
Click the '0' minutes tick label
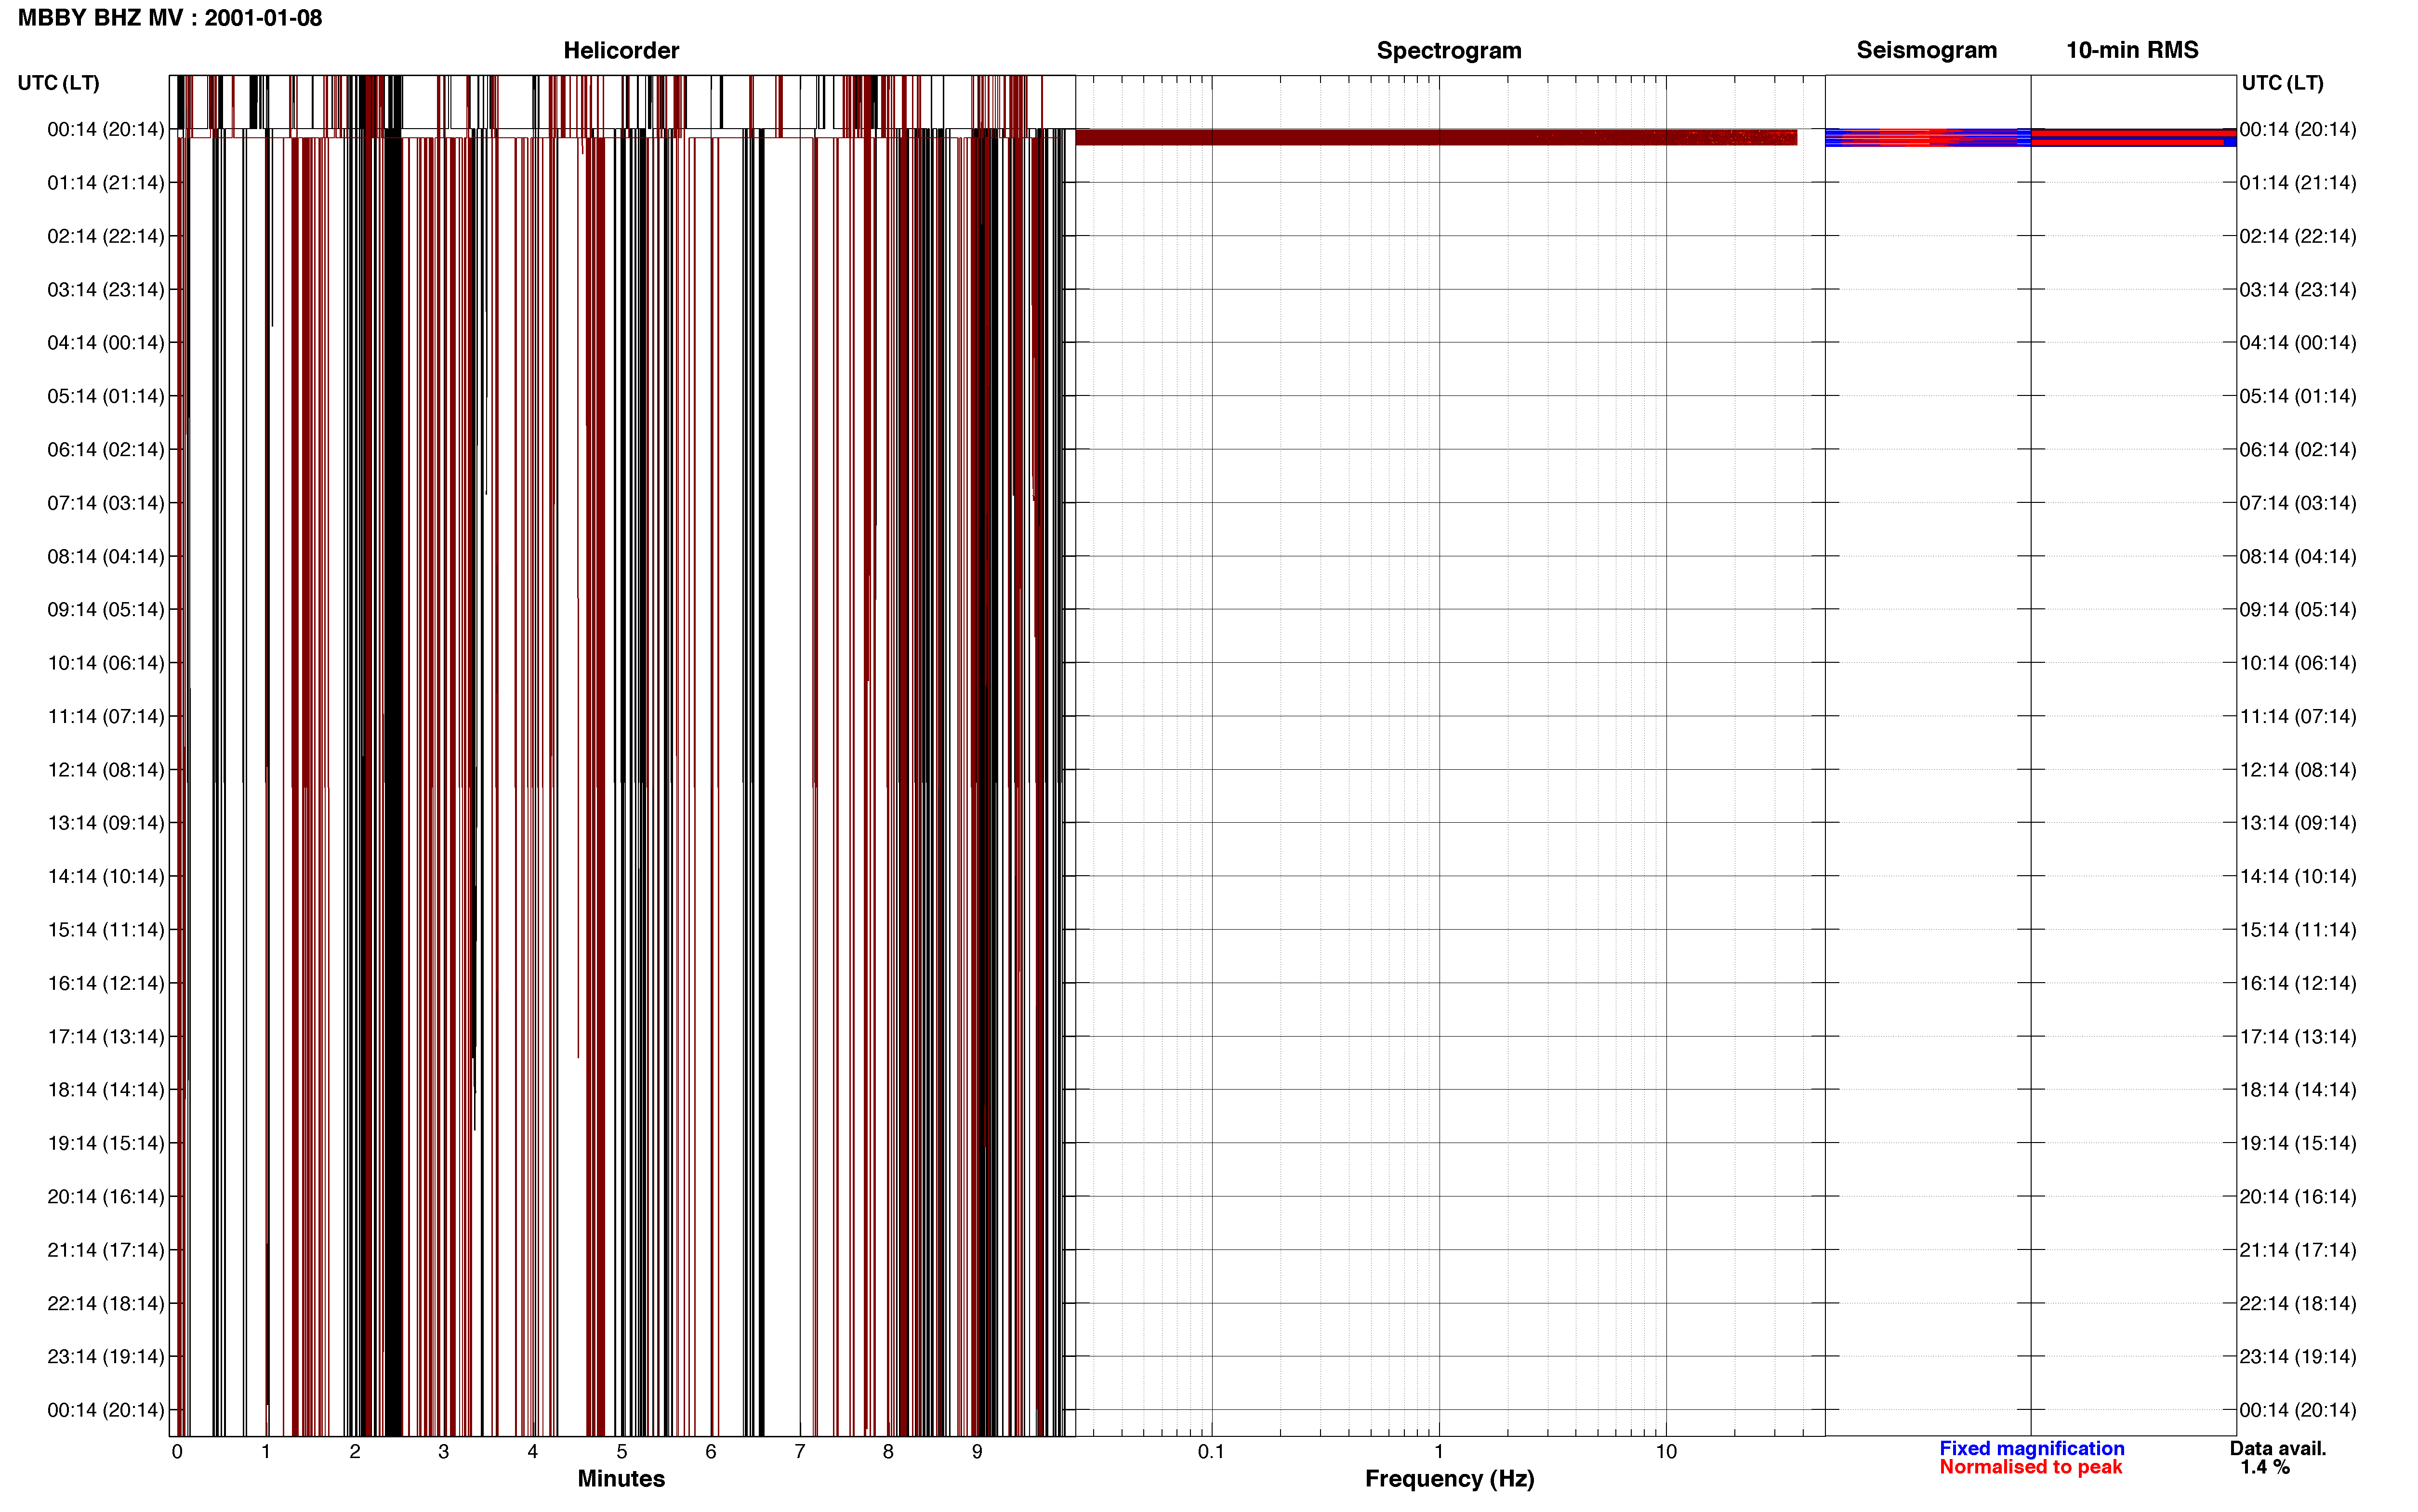(177, 1452)
